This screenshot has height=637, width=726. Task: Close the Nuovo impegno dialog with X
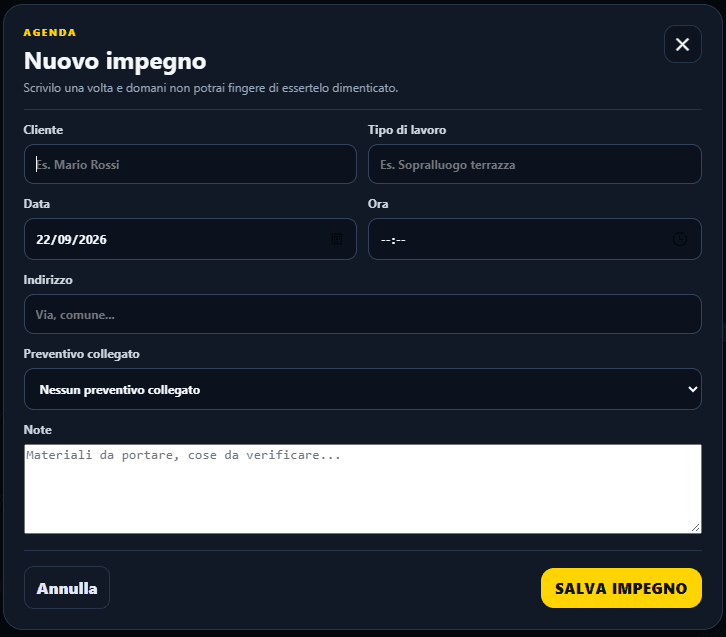(x=682, y=44)
